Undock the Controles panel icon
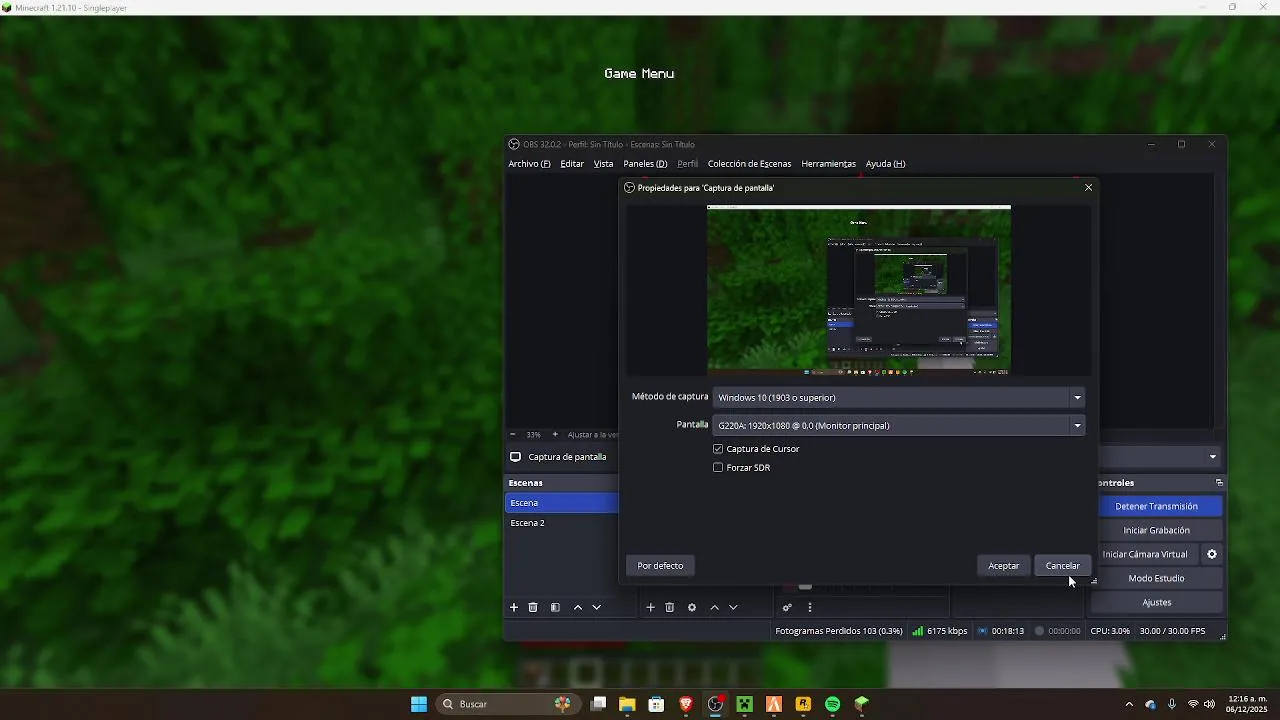The height and width of the screenshot is (720, 1280). click(x=1219, y=482)
